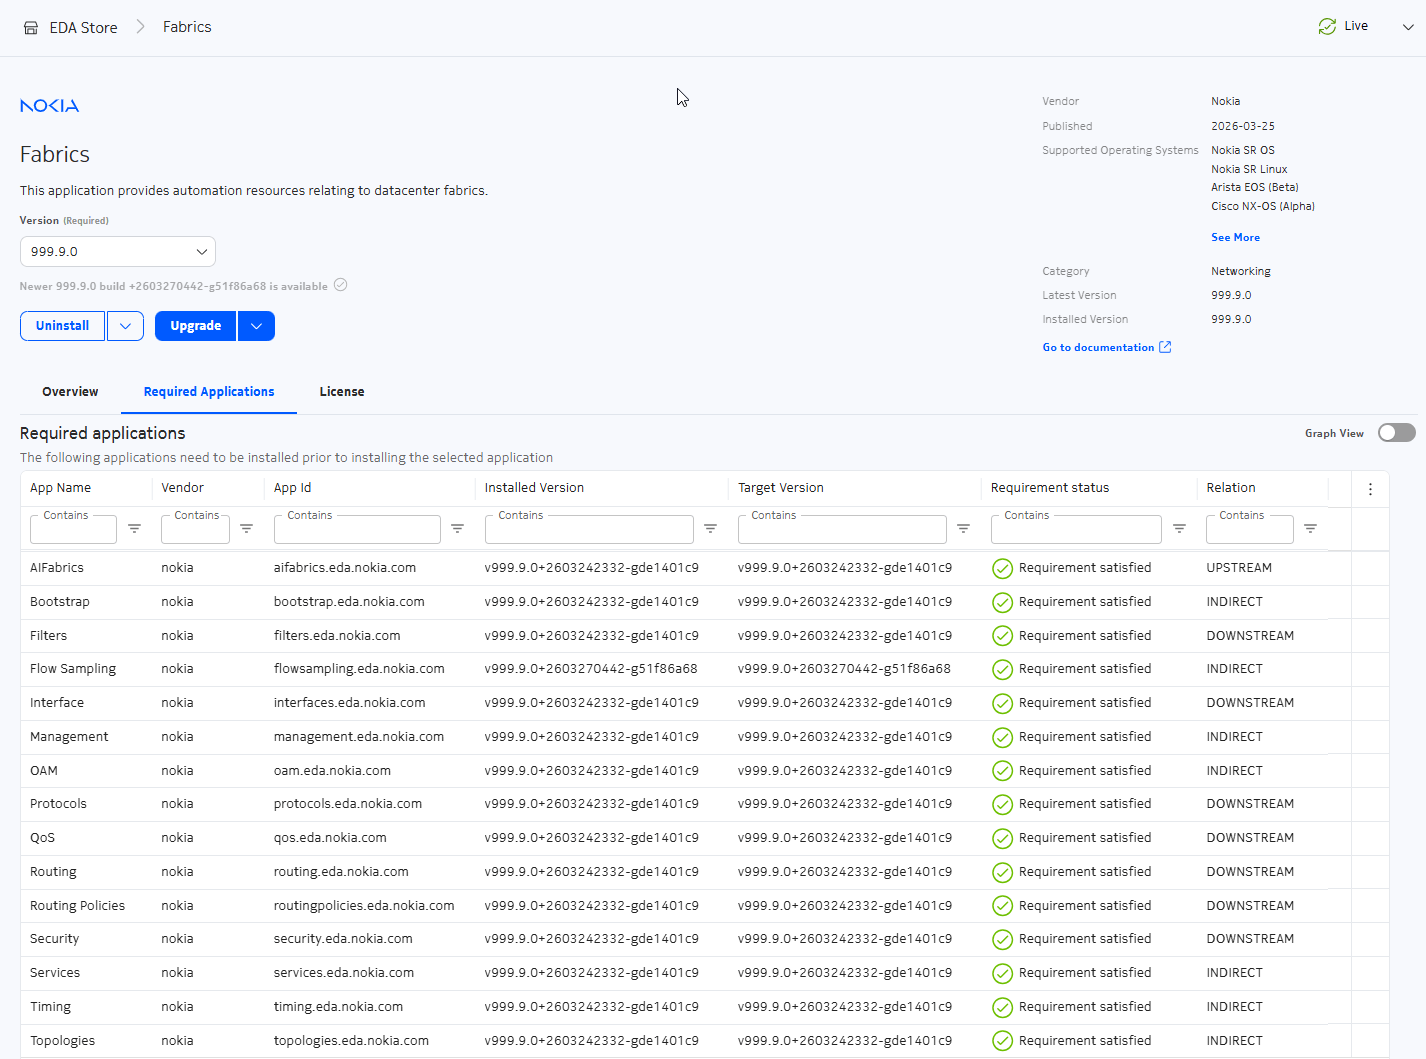Toggle the Graph View switch

[x=1396, y=433]
